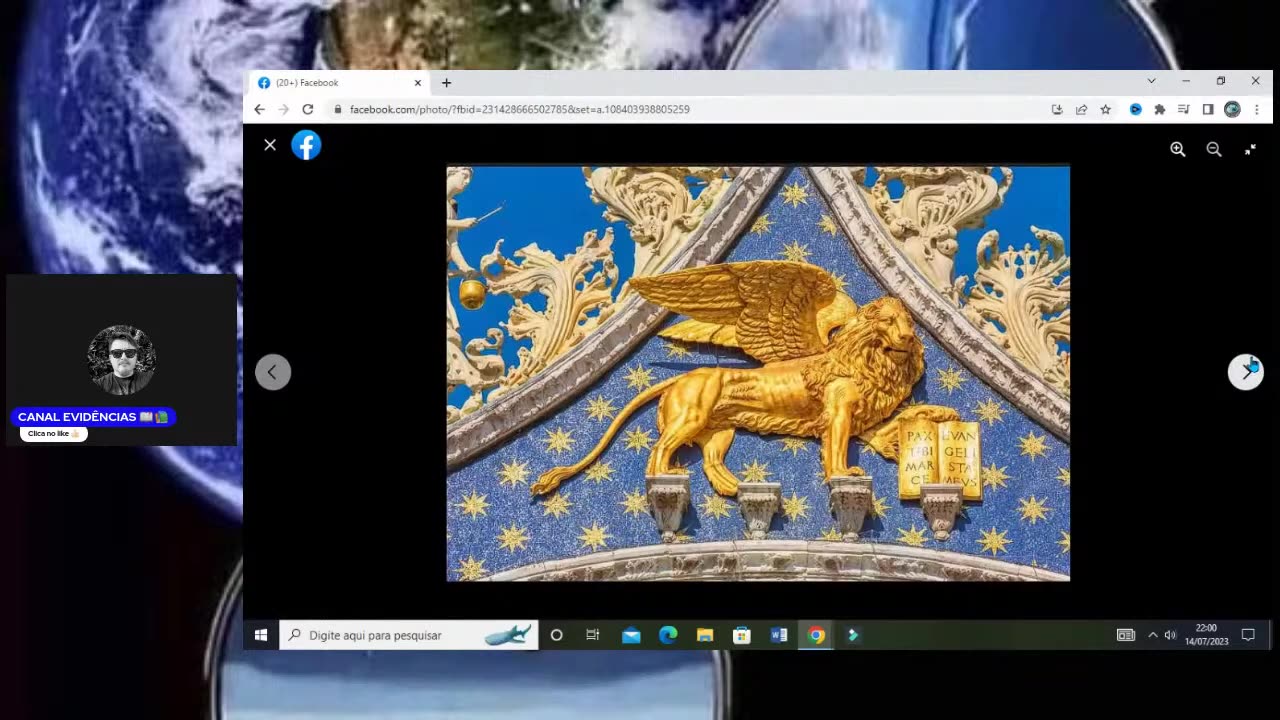Click the Canal Evidências avatar
The height and width of the screenshot is (720, 1280).
point(121,359)
